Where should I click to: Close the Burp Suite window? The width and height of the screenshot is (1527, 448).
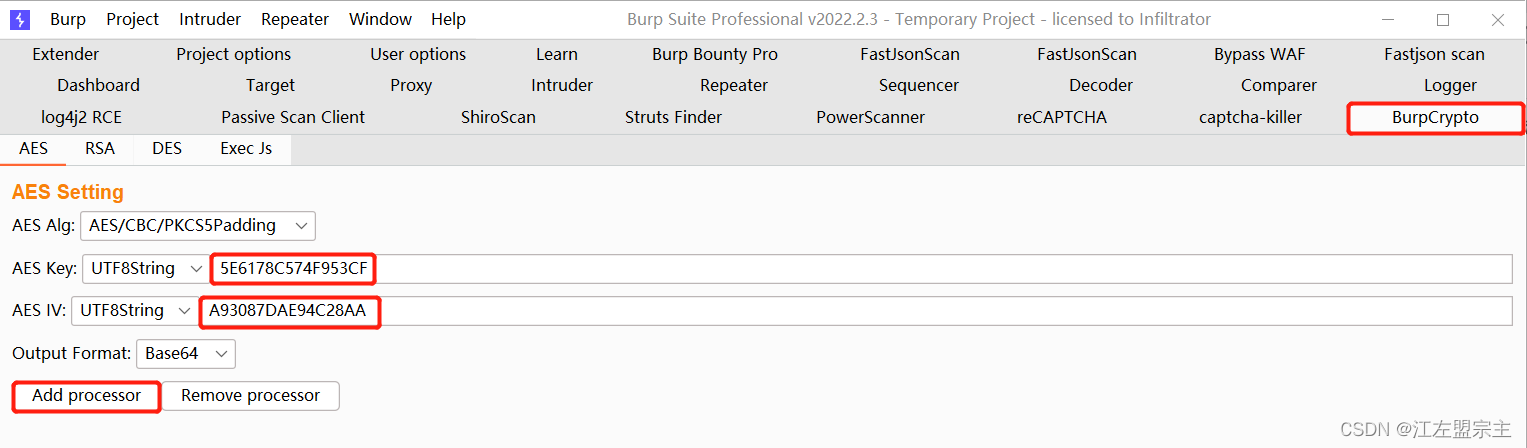pyautogui.click(x=1497, y=19)
